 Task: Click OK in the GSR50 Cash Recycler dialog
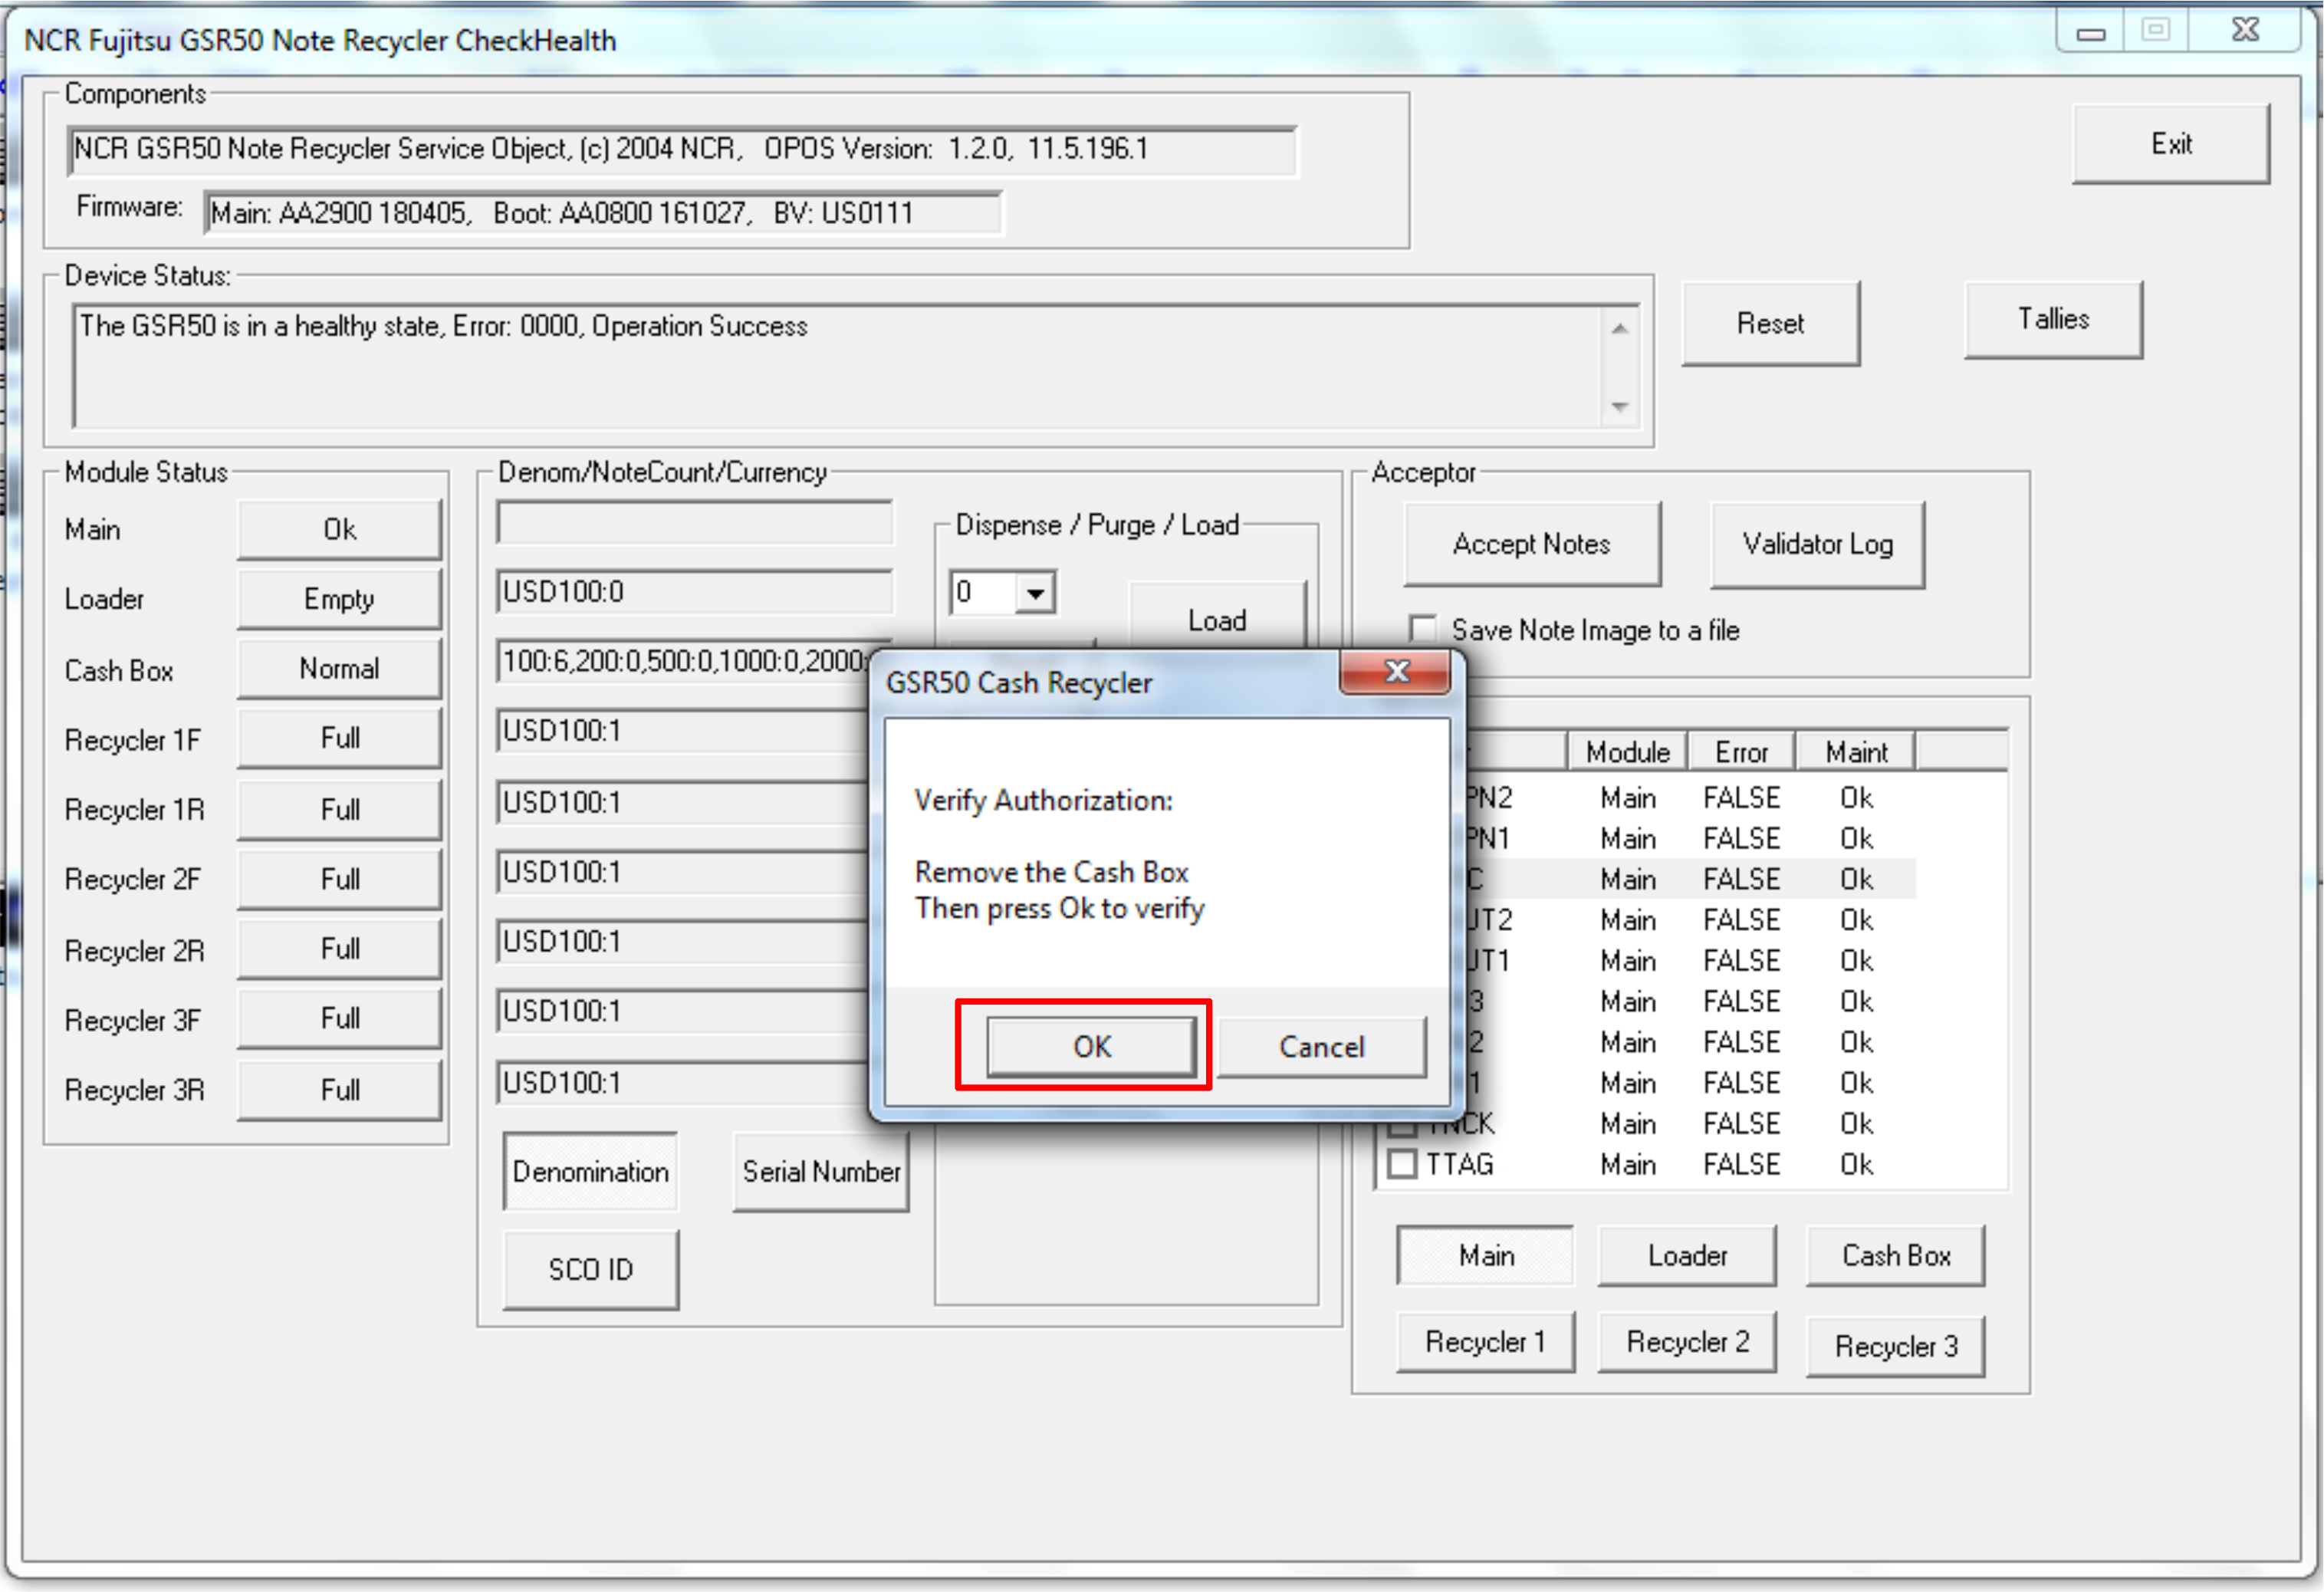click(x=1091, y=1046)
